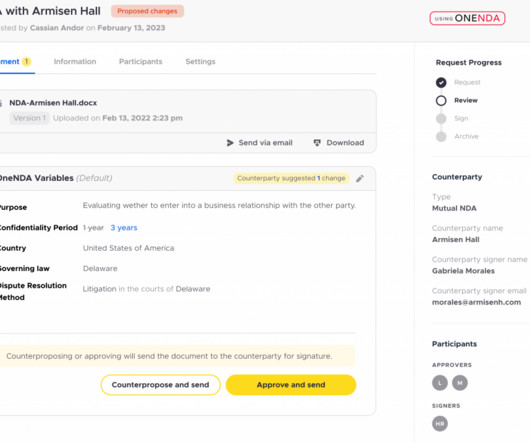
Task: Click the pencil edit icon for OneNDA Variables
Action: pos(360,178)
